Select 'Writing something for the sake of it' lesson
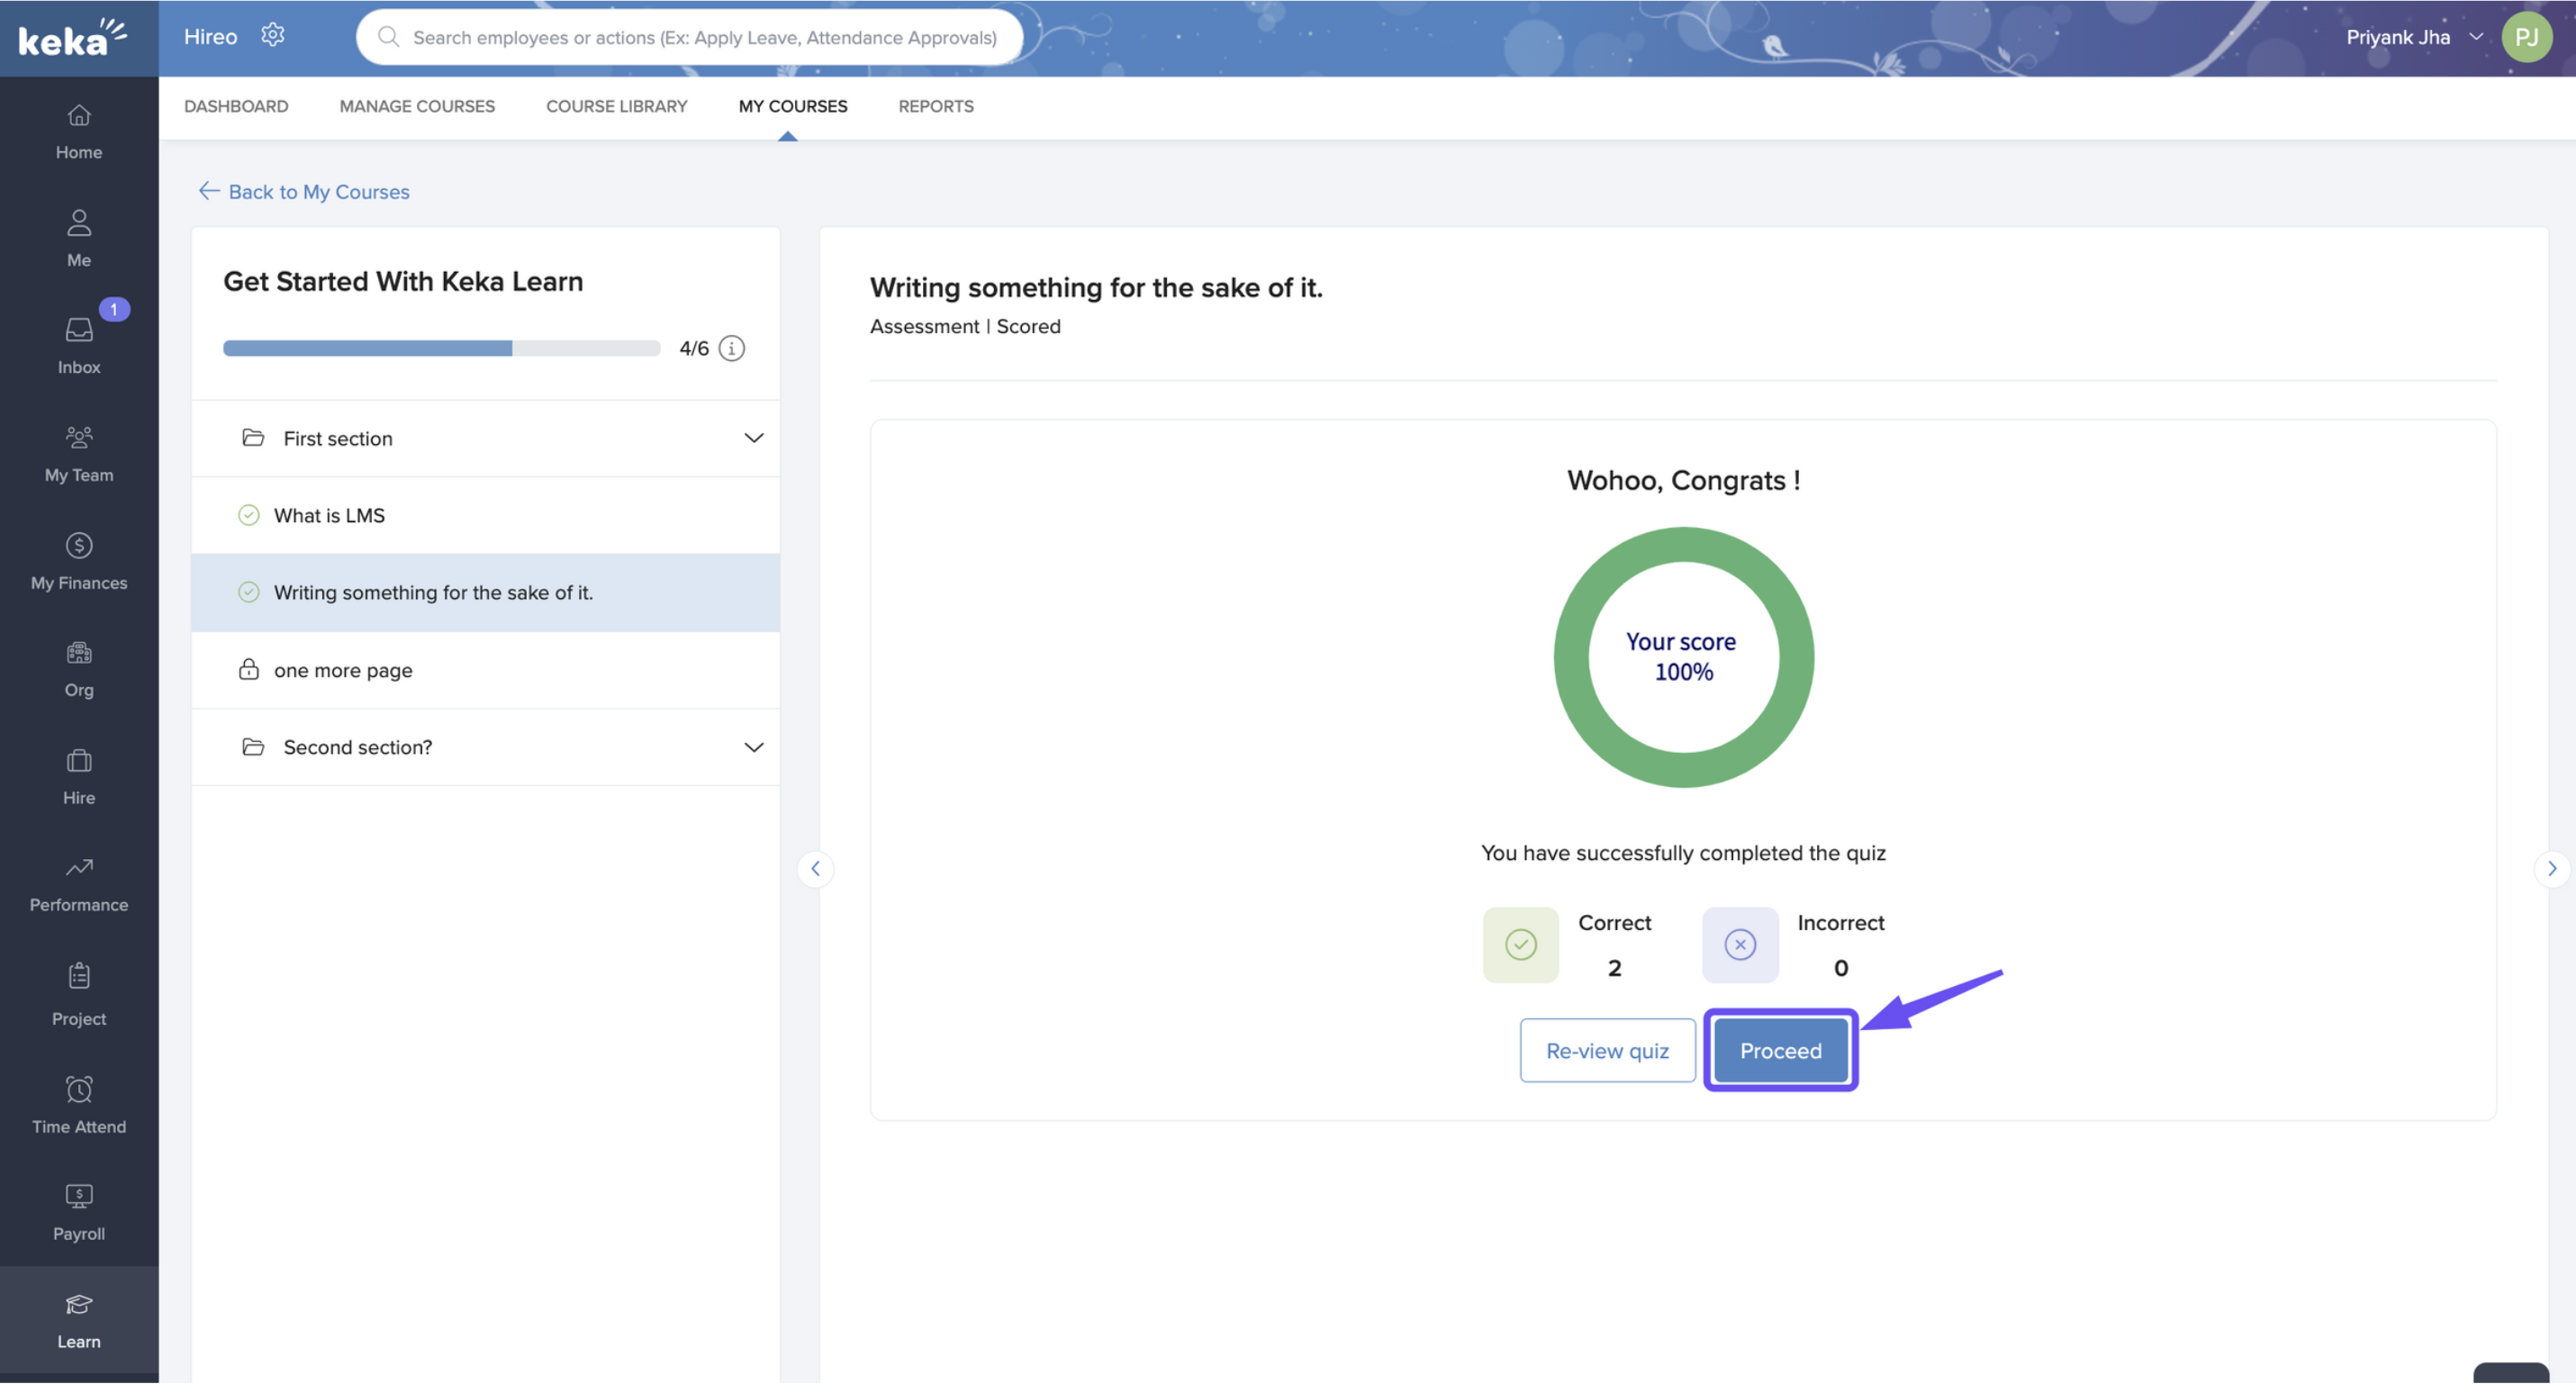2576x1384 pixels. 433,592
